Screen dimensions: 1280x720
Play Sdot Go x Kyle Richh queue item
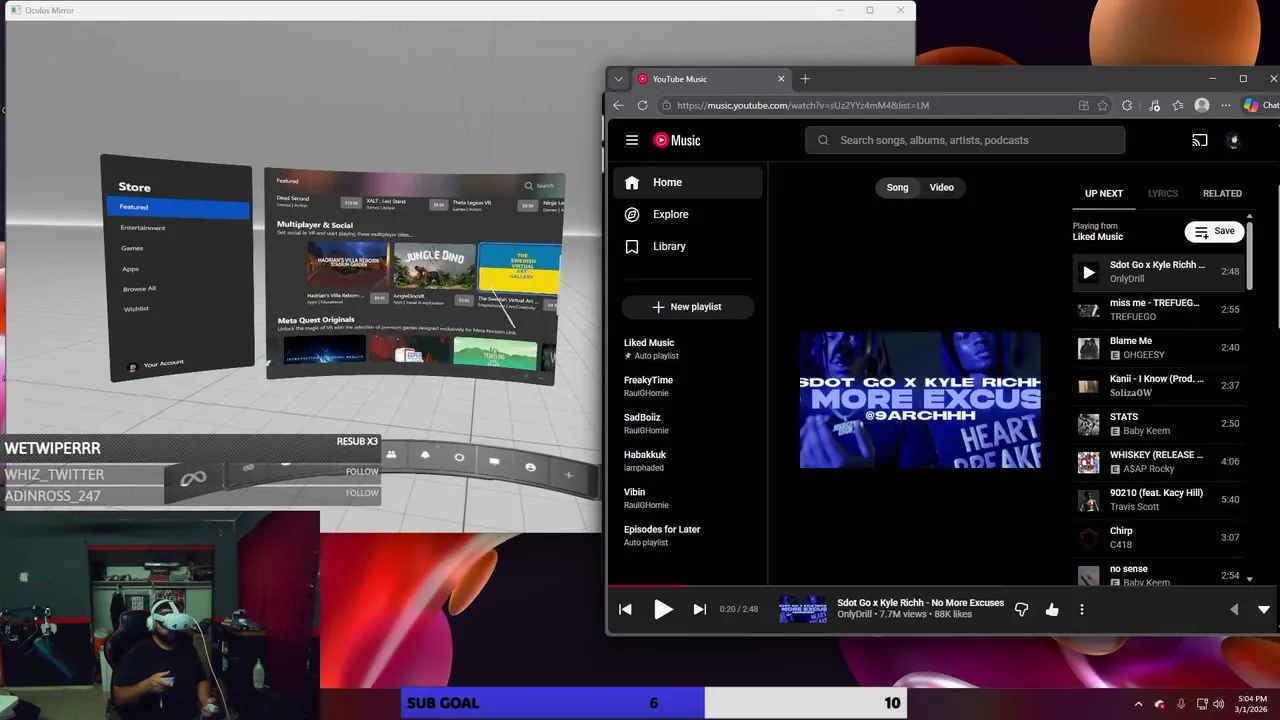[x=1158, y=272]
